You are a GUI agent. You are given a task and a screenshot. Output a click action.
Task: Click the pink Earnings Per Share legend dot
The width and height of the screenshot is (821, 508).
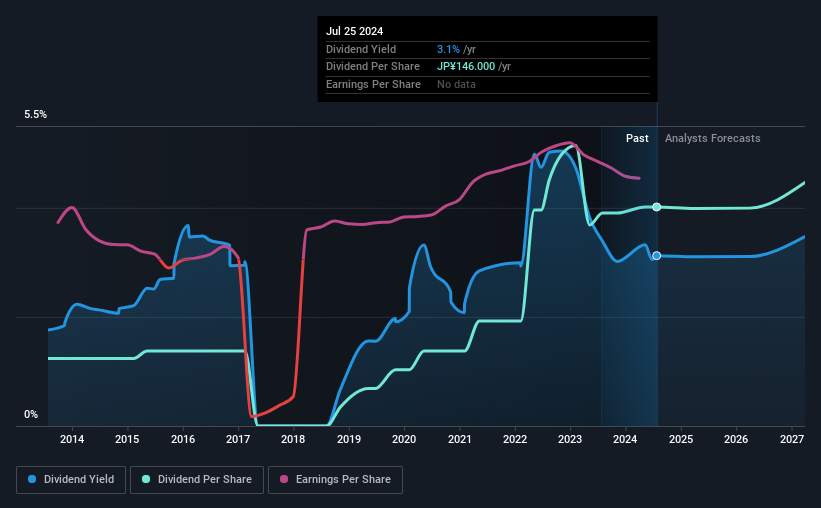tap(284, 479)
